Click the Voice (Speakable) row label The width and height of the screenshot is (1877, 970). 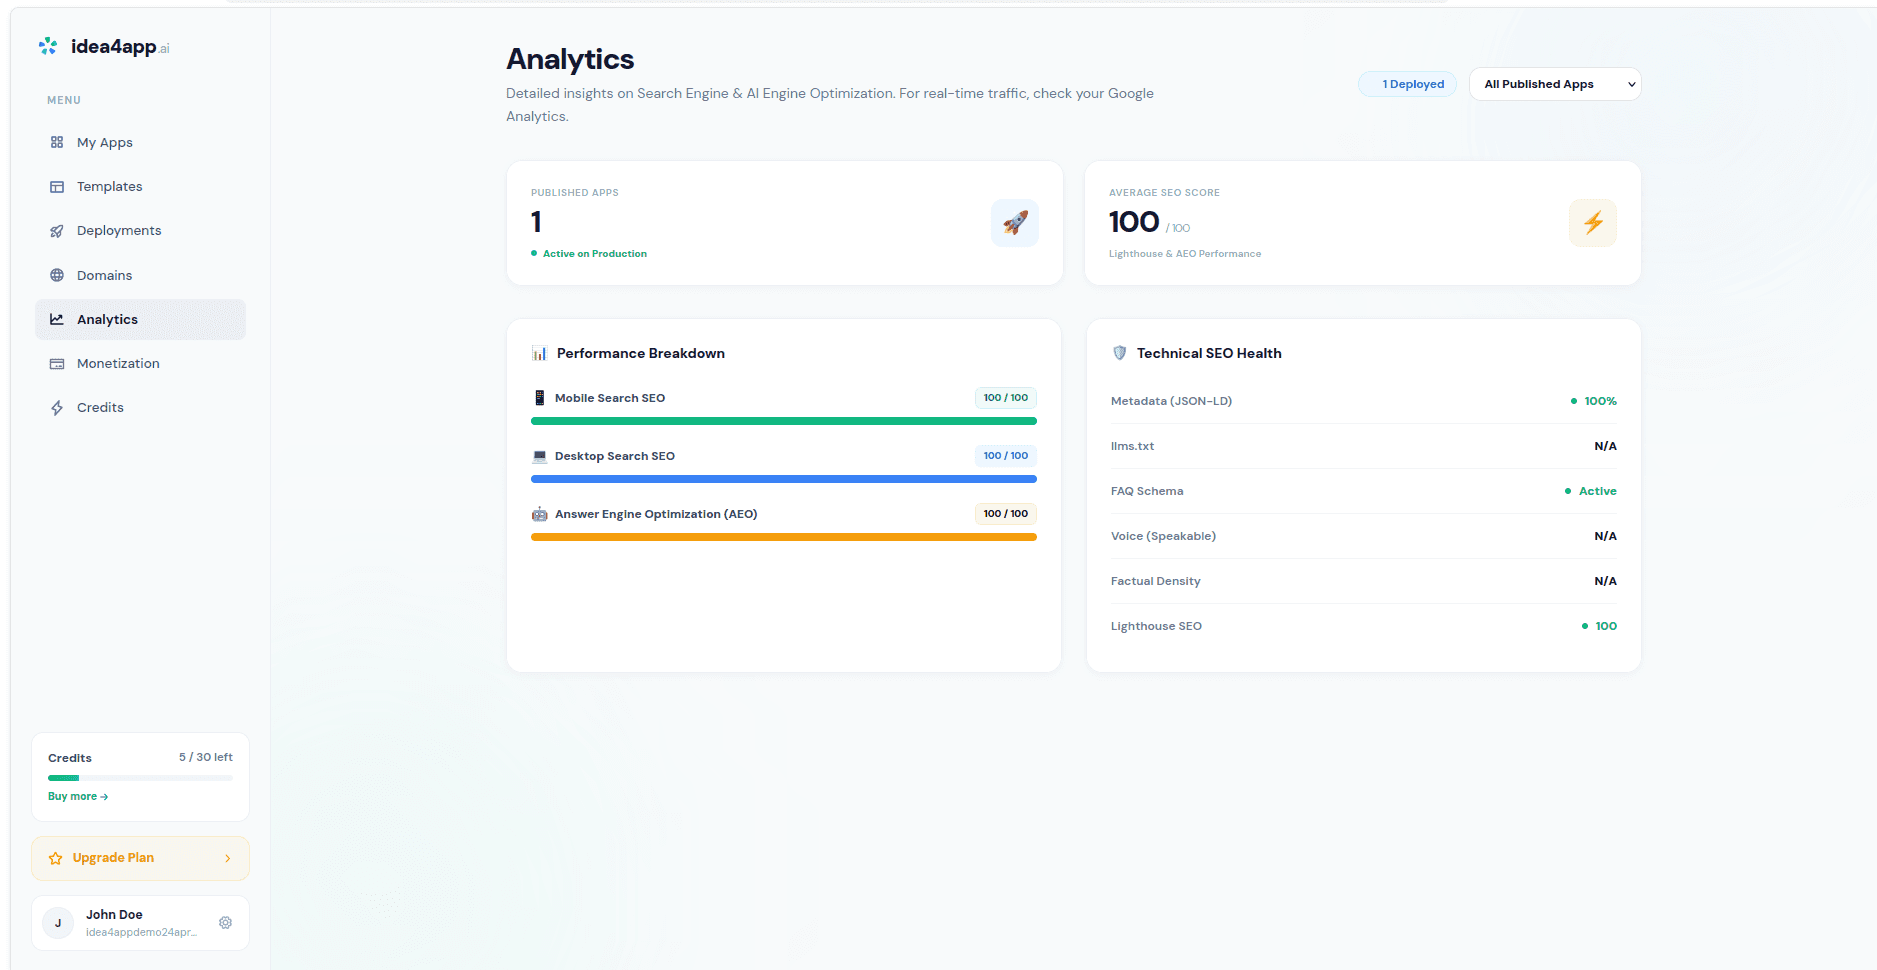point(1163,536)
